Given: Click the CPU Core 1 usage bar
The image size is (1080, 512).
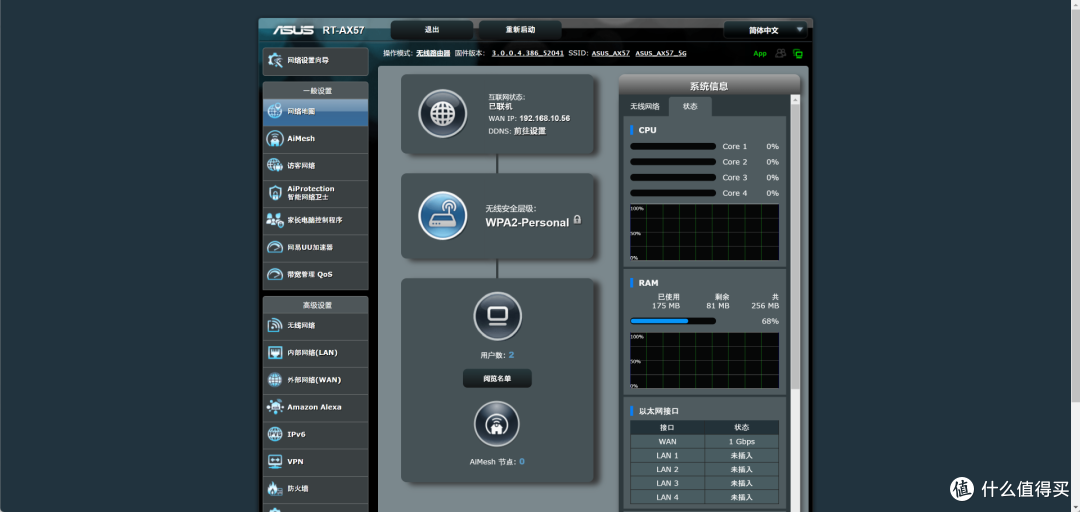Looking at the screenshot, I should click(x=673, y=146).
